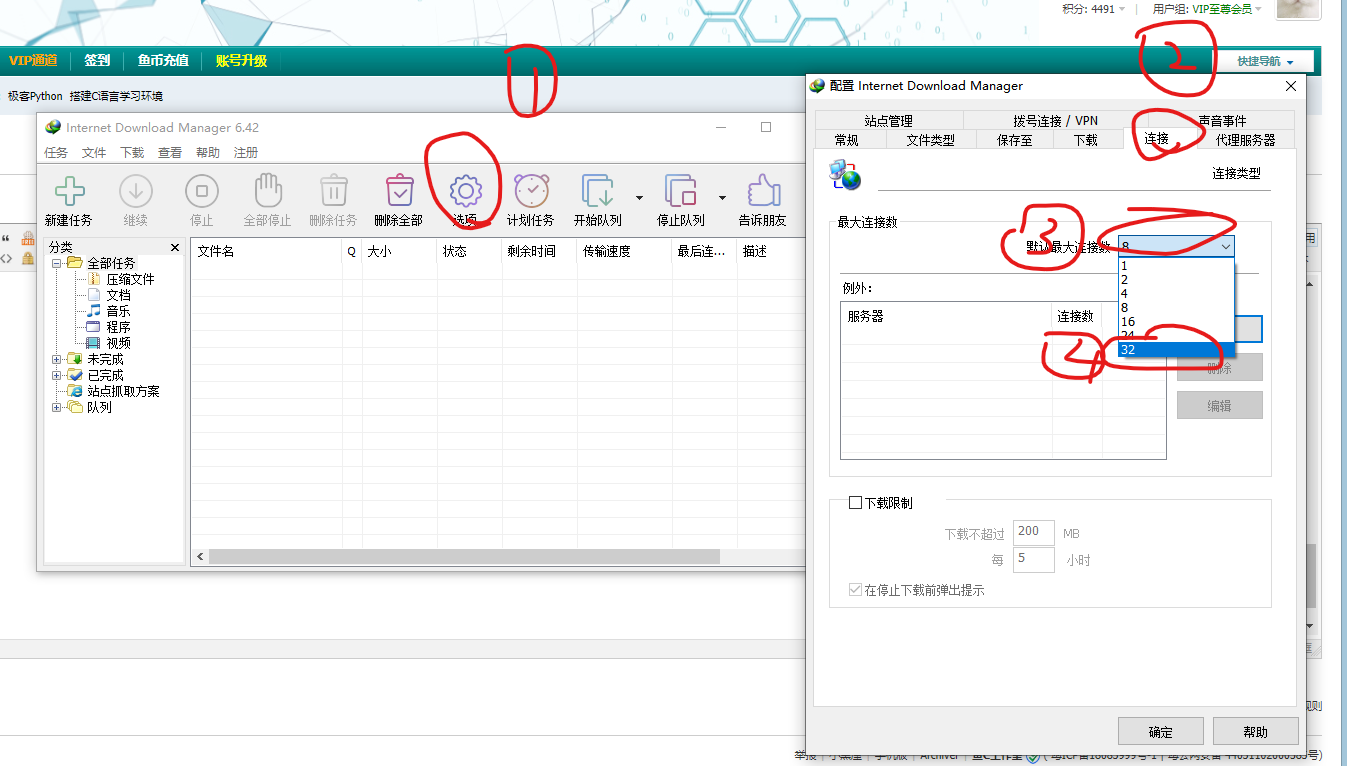Open the 帮助 menu in IDM
This screenshot has height=766, width=1347.
pyautogui.click(x=208, y=153)
